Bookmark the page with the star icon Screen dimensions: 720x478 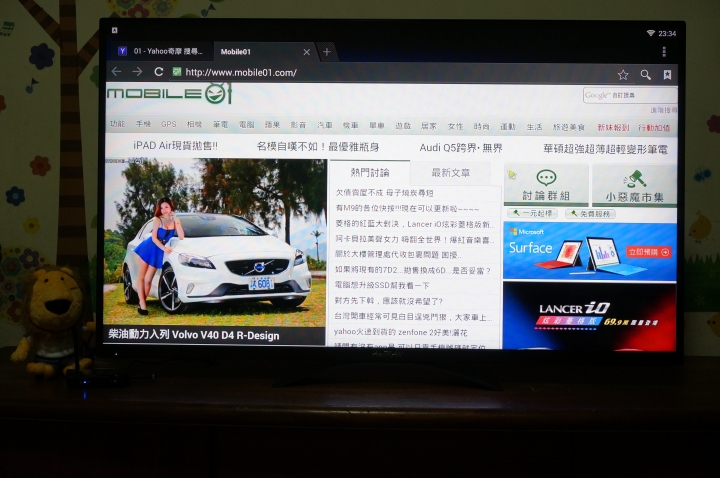(623, 75)
